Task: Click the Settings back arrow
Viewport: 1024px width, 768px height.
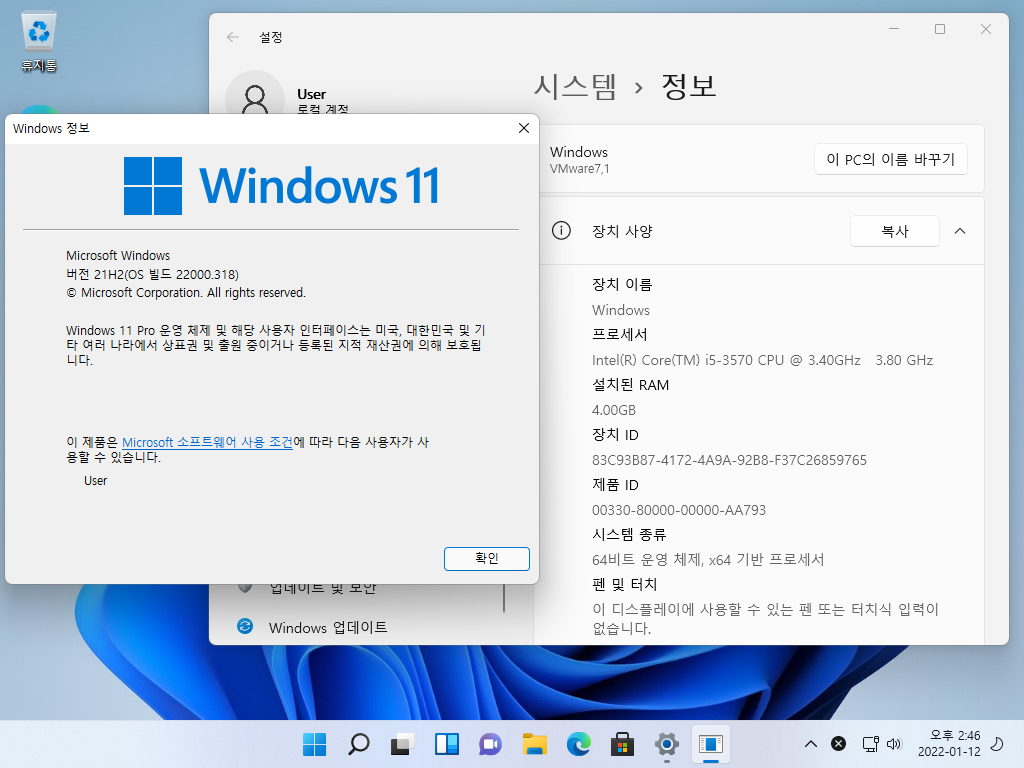Action: point(232,37)
